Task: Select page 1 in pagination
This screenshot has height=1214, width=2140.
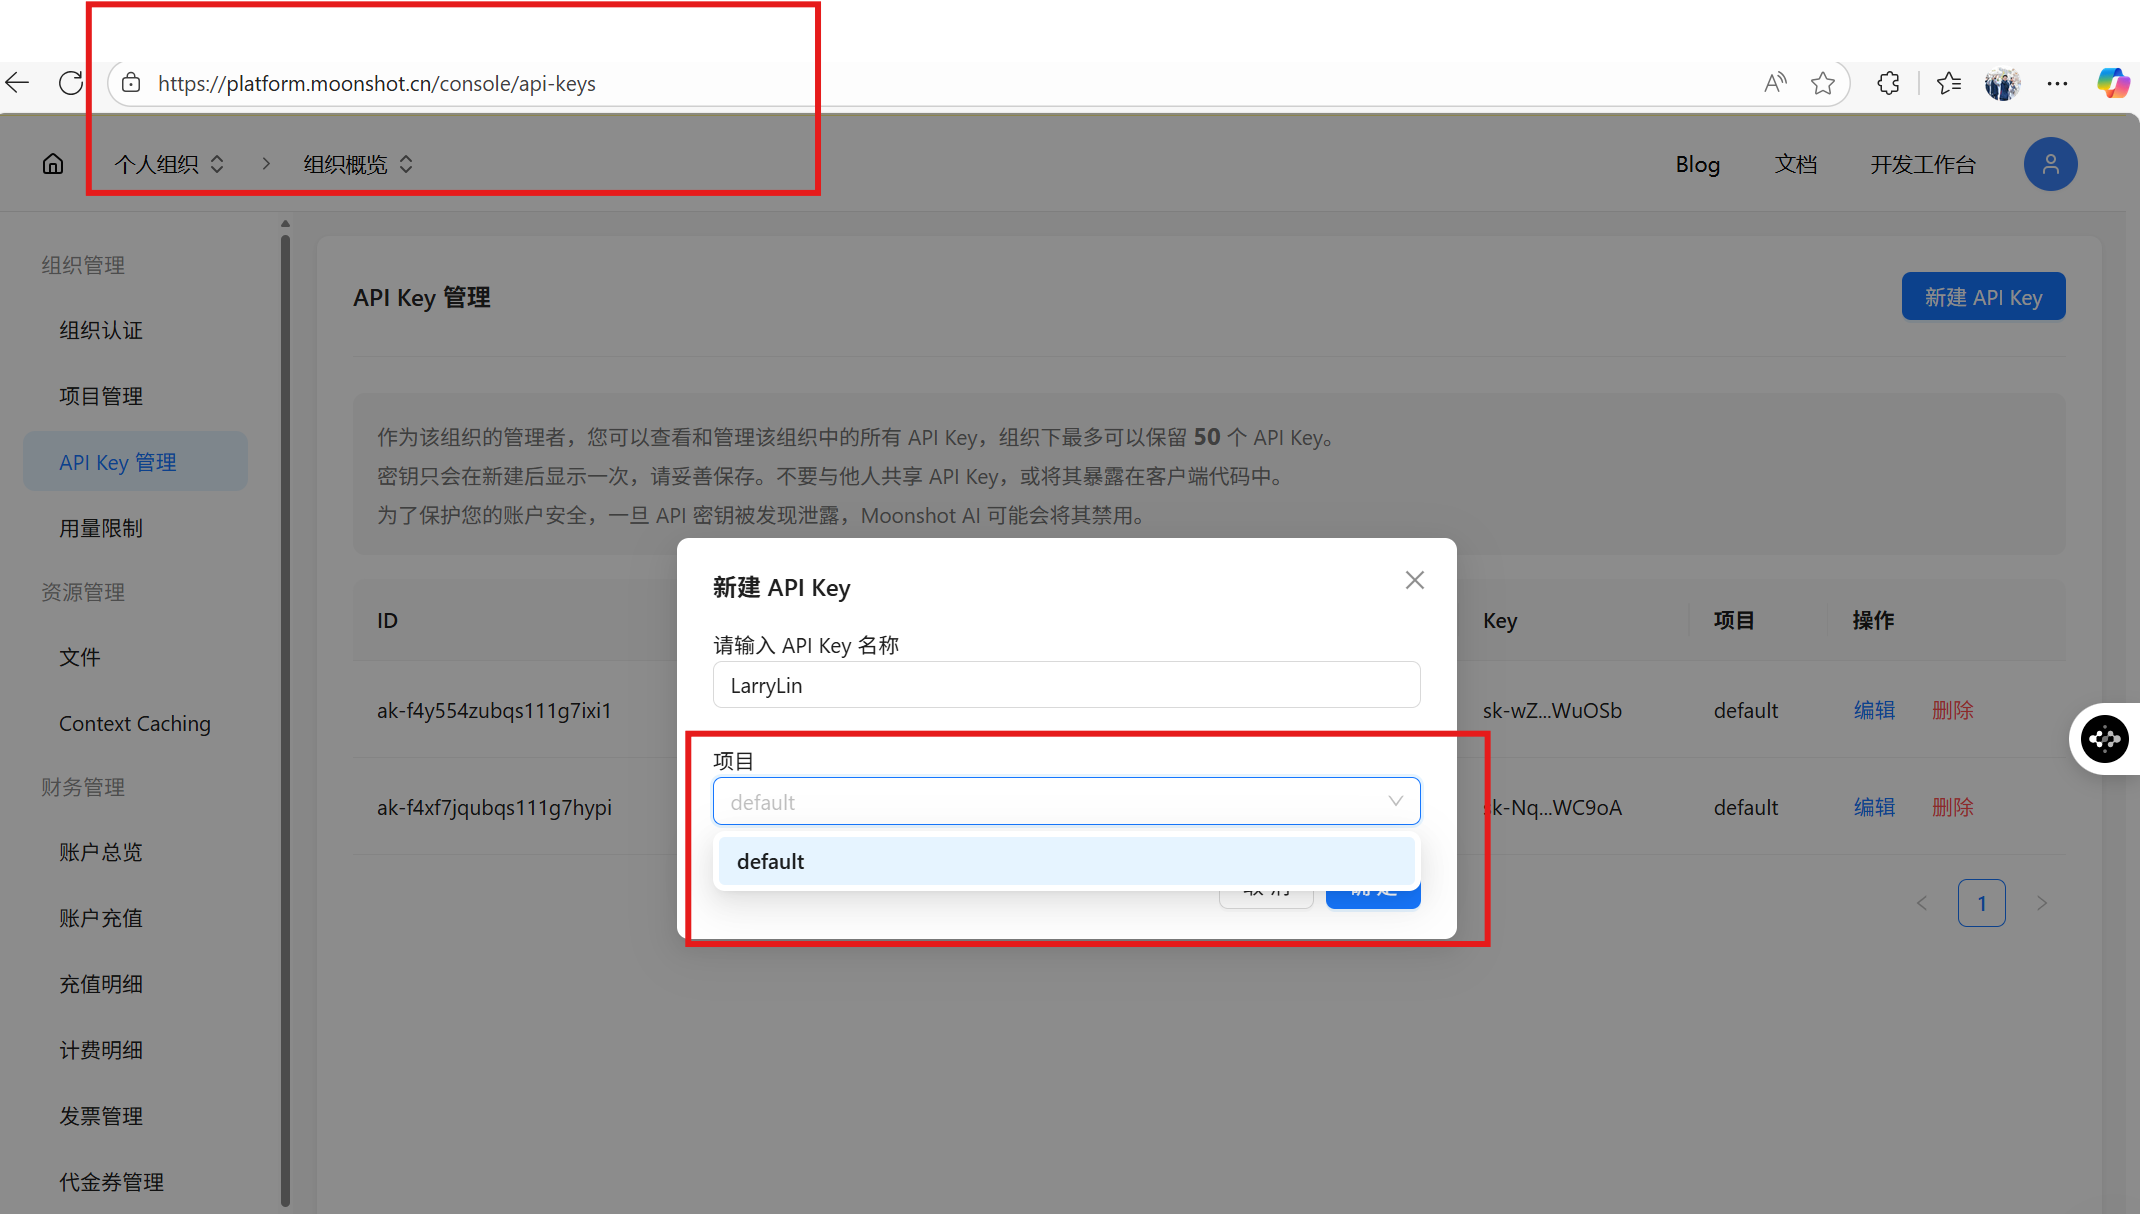Action: tap(1981, 903)
